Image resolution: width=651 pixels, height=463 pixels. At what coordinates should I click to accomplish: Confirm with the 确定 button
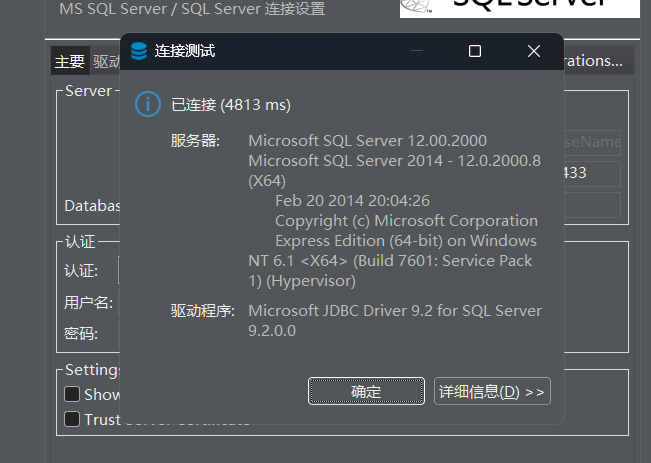click(366, 391)
